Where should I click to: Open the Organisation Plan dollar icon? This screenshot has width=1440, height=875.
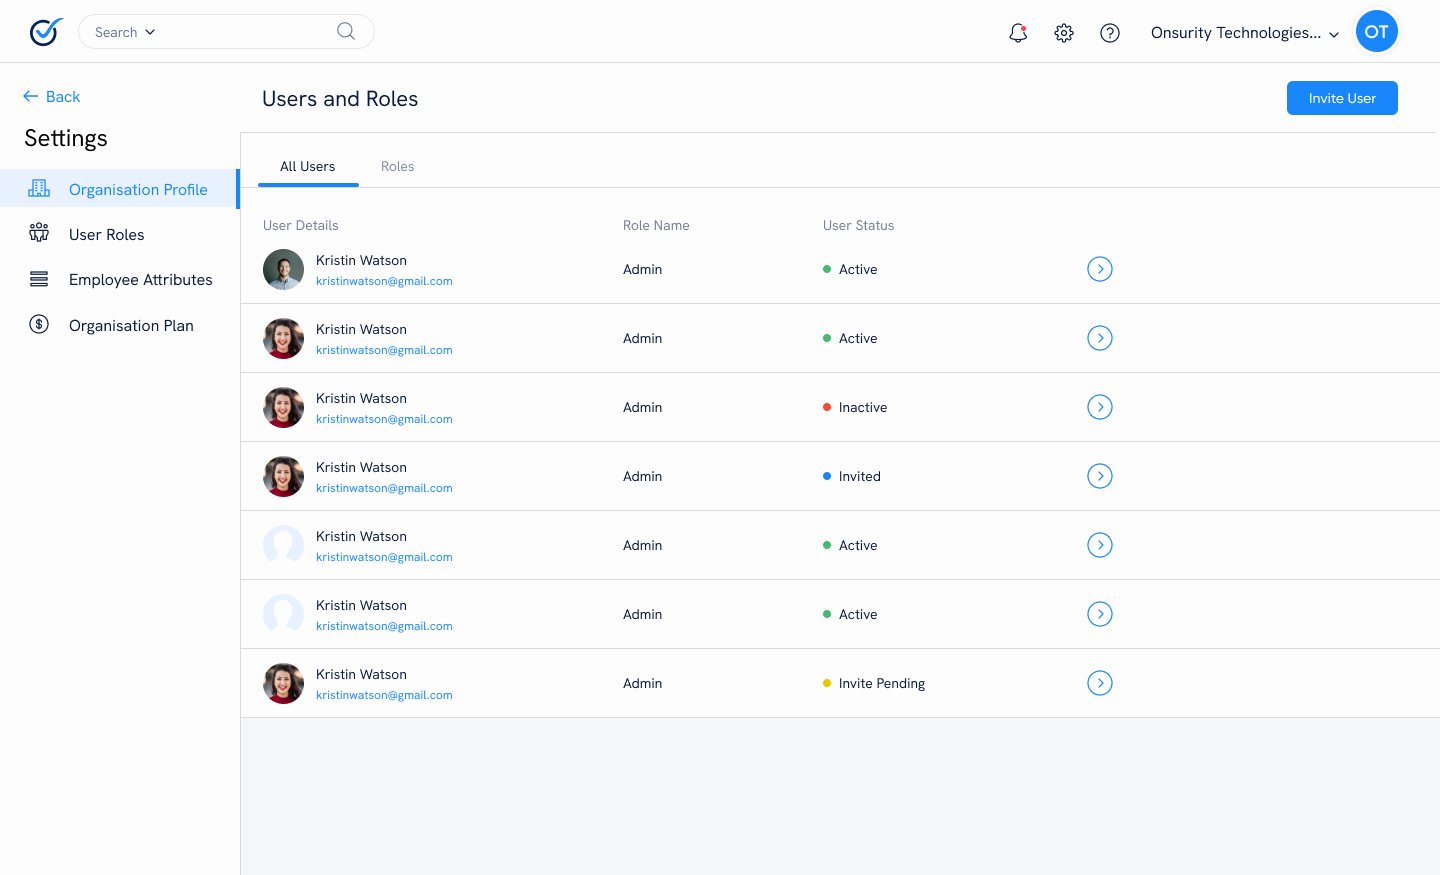(x=38, y=324)
